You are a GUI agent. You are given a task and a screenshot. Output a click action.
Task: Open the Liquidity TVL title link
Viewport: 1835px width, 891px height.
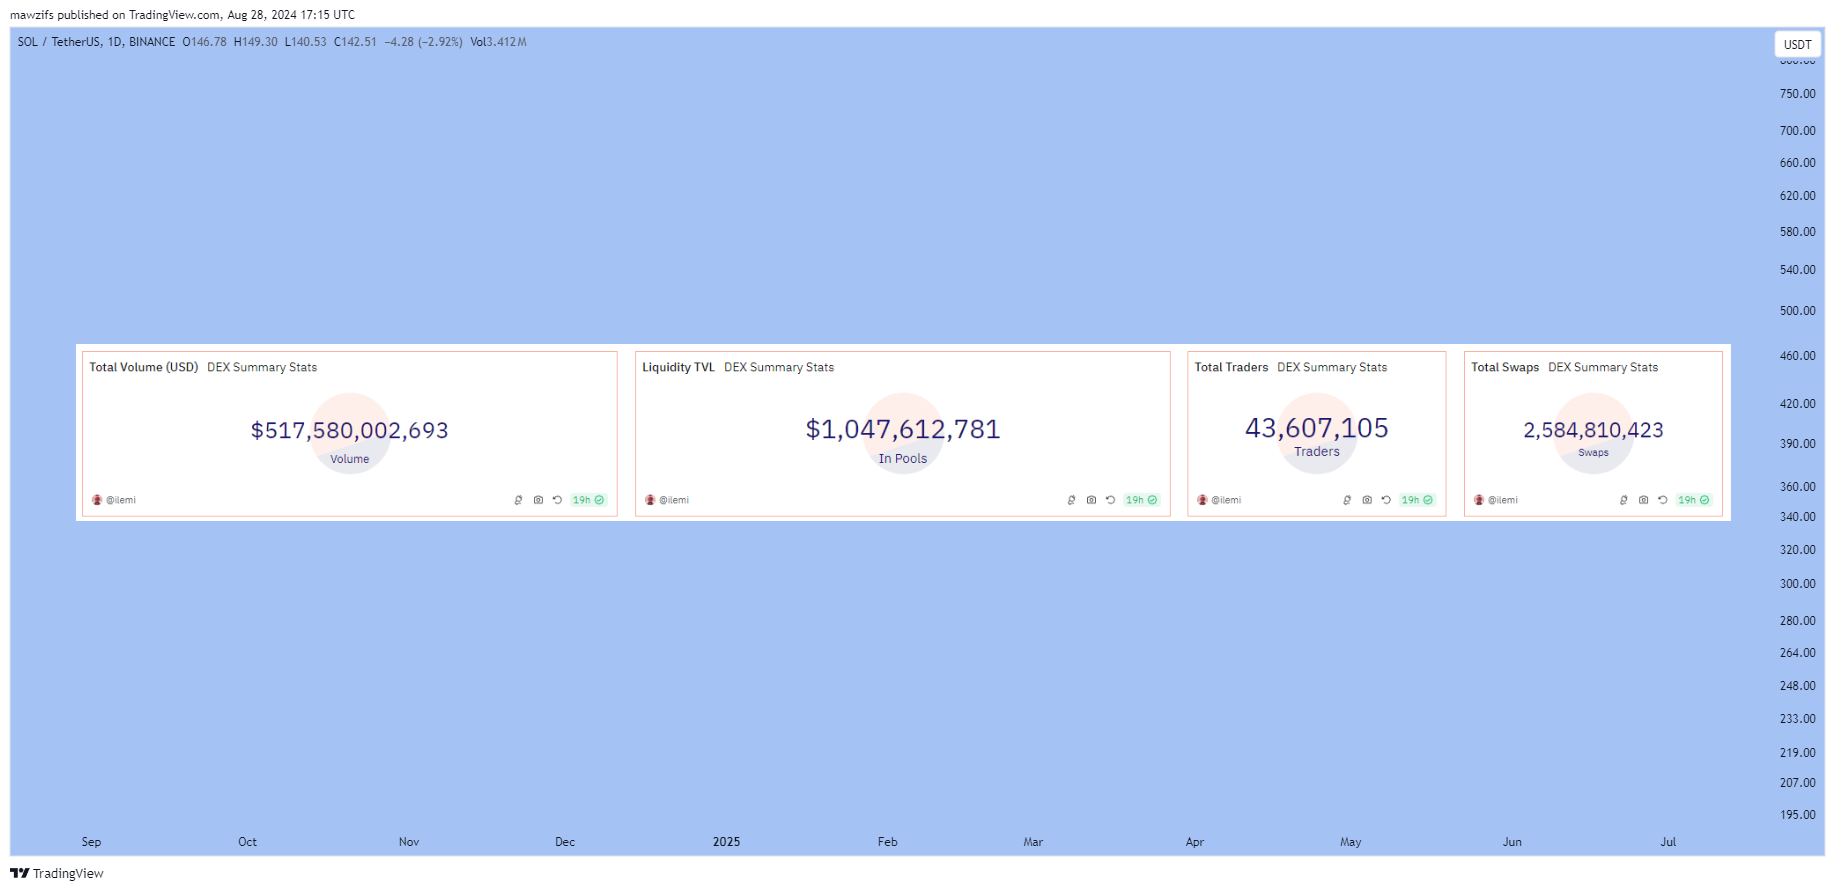point(678,367)
